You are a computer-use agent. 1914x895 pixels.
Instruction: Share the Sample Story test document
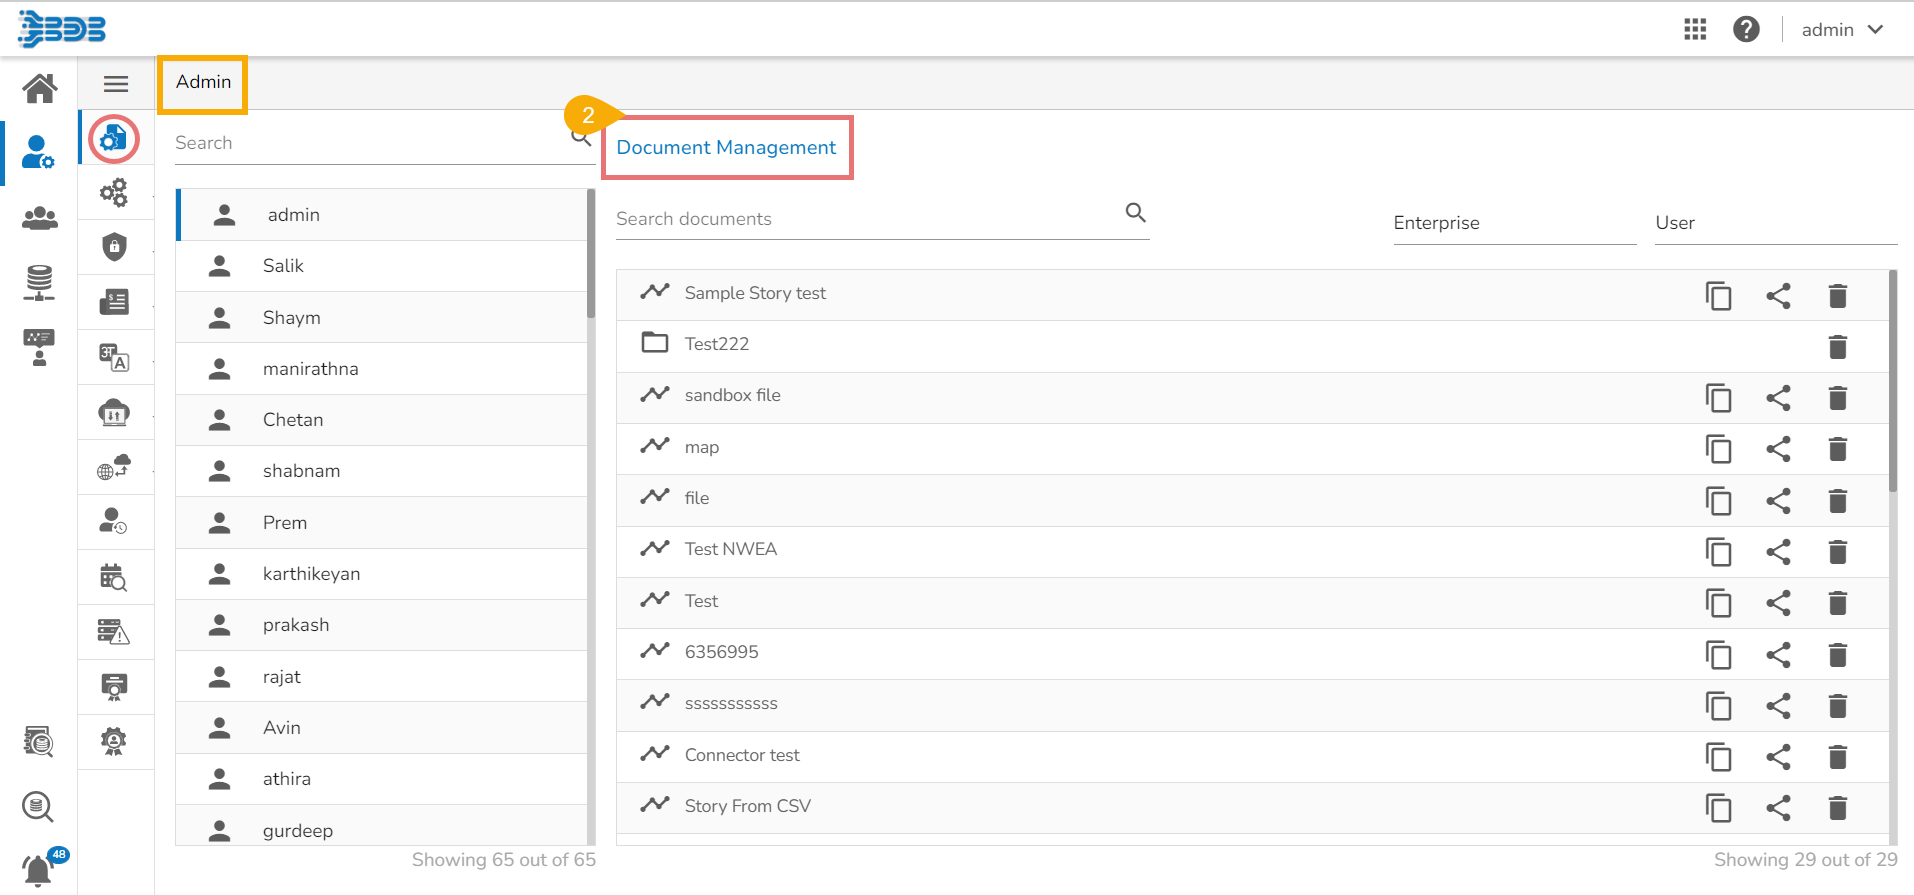[1778, 296]
